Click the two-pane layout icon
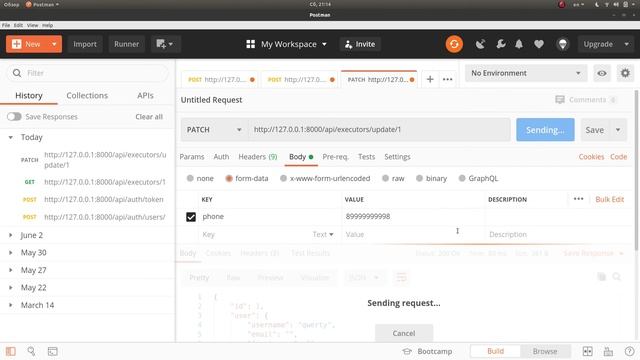640x360 pixels. (x=587, y=351)
